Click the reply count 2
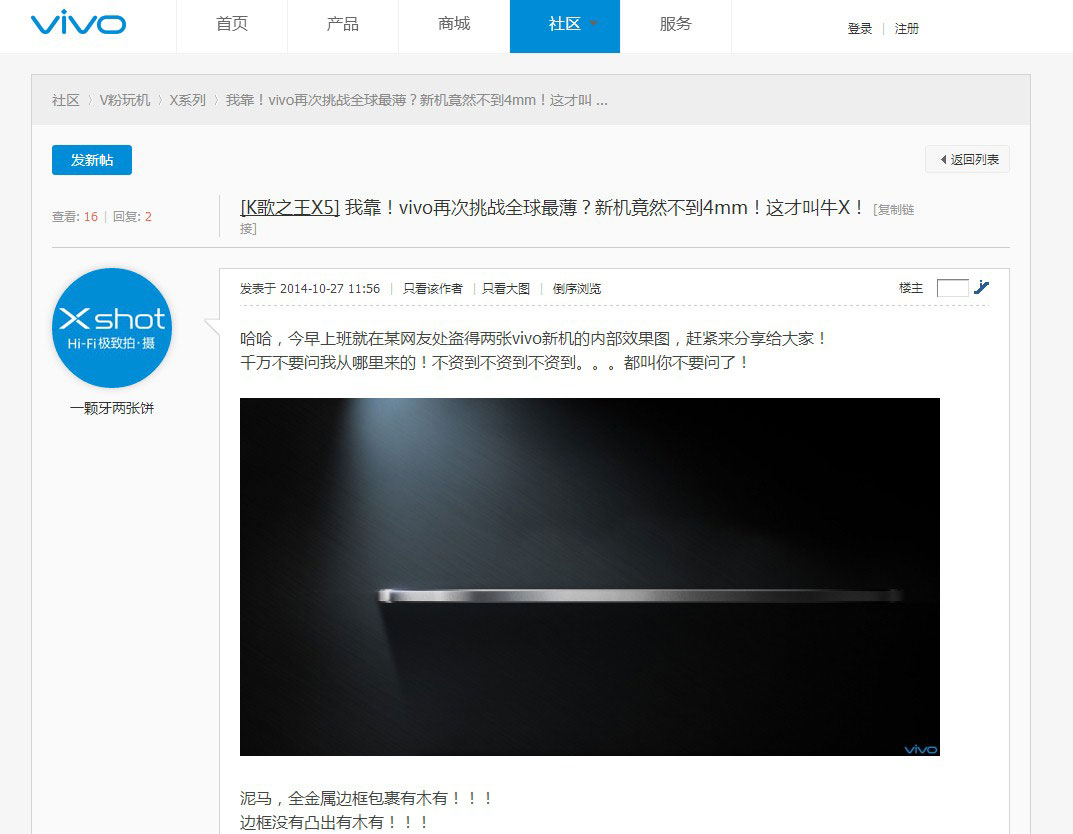This screenshot has width=1073, height=834. 148,217
